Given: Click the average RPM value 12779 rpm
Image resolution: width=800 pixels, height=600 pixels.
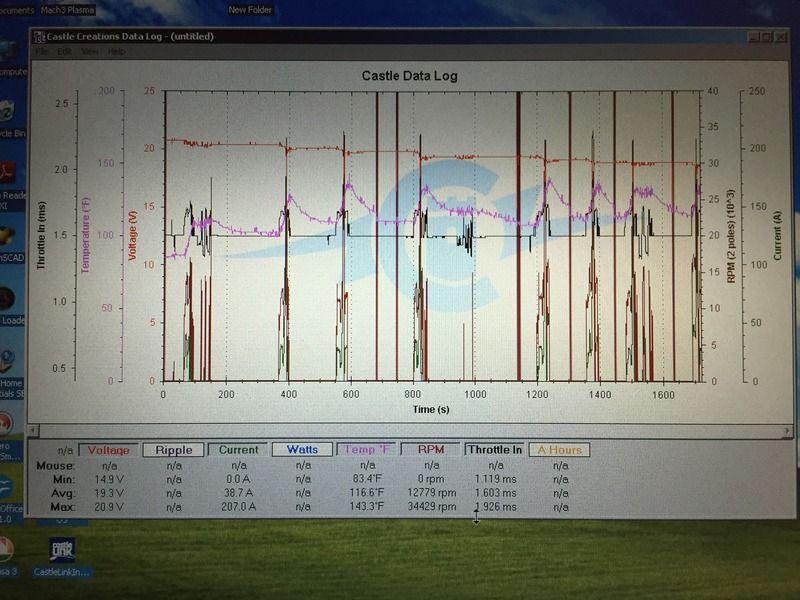Looking at the screenshot, I should pyautogui.click(x=431, y=493).
